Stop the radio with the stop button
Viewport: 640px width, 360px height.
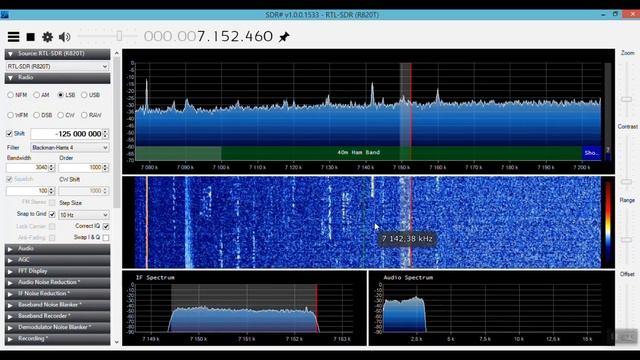tap(31, 37)
